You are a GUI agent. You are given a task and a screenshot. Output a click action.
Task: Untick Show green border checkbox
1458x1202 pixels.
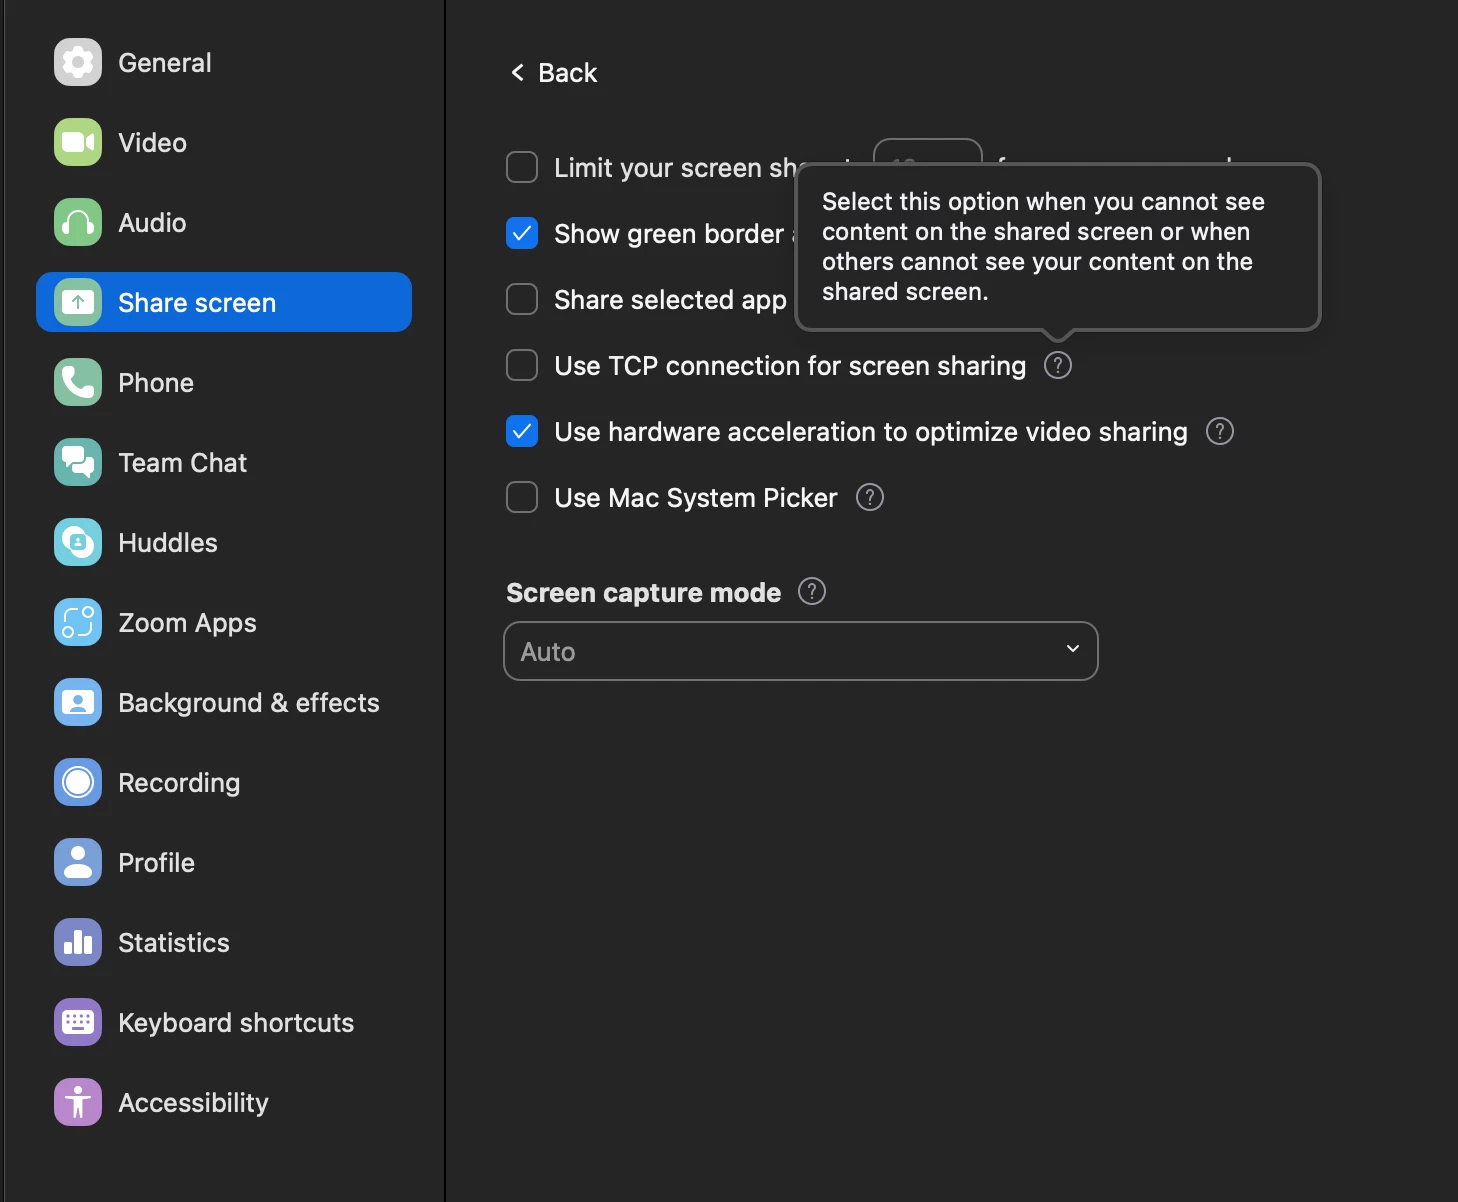(x=522, y=234)
